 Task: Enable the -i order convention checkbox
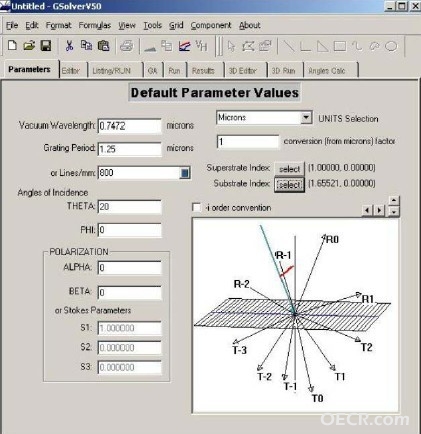pyautogui.click(x=197, y=208)
